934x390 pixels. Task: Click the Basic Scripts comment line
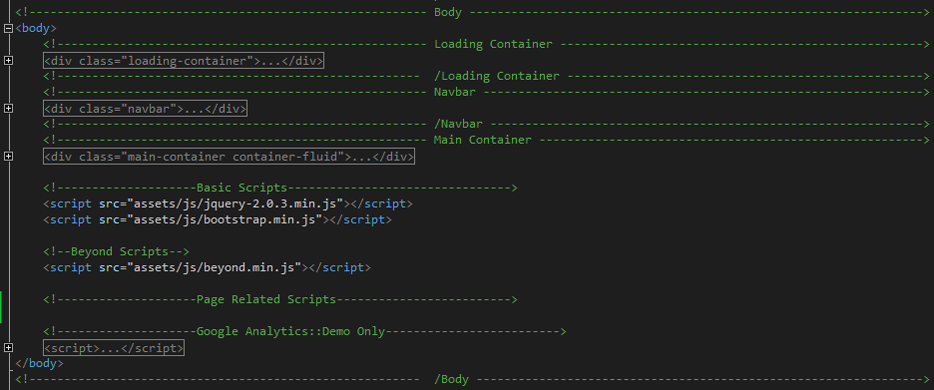(x=280, y=188)
